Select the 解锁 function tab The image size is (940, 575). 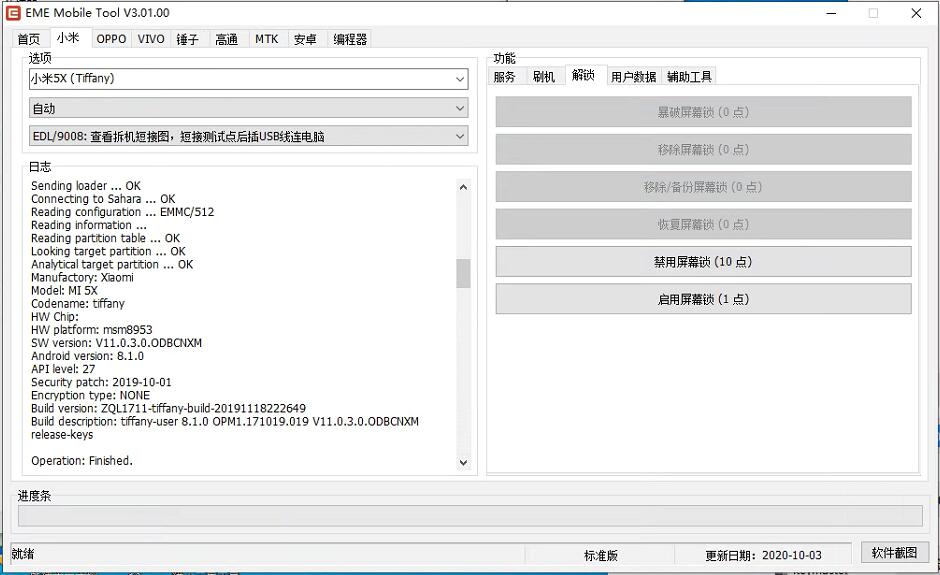pyautogui.click(x=583, y=75)
